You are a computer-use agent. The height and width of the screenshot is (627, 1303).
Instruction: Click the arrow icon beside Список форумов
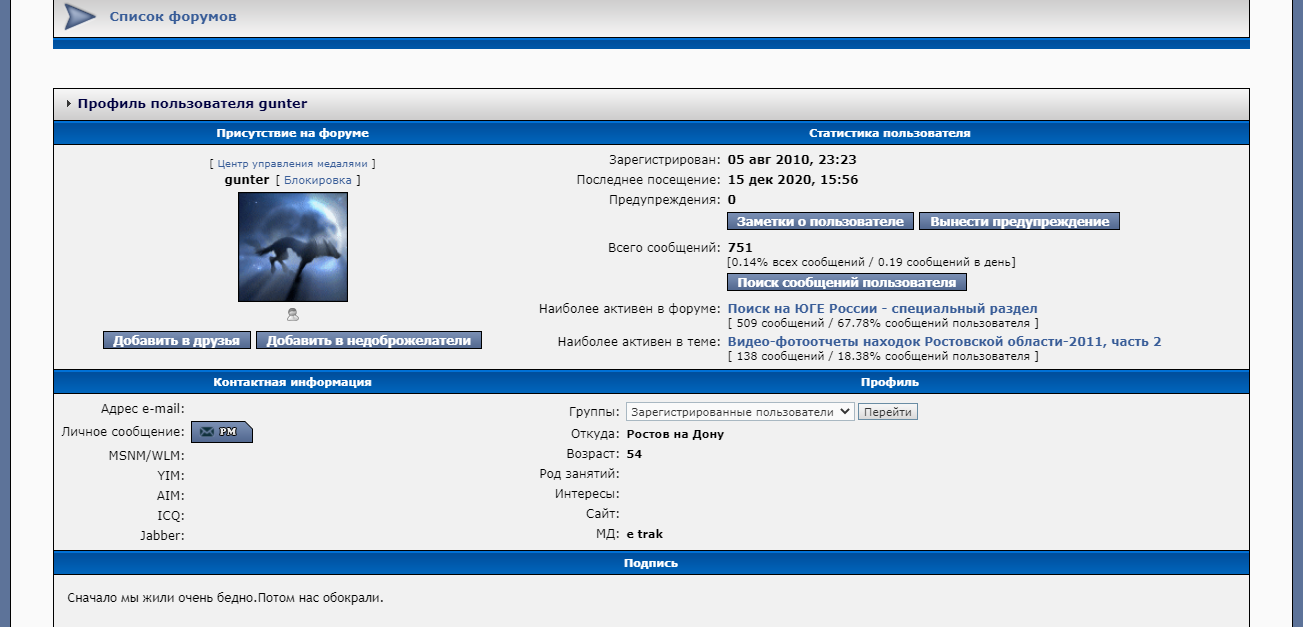tap(78, 16)
